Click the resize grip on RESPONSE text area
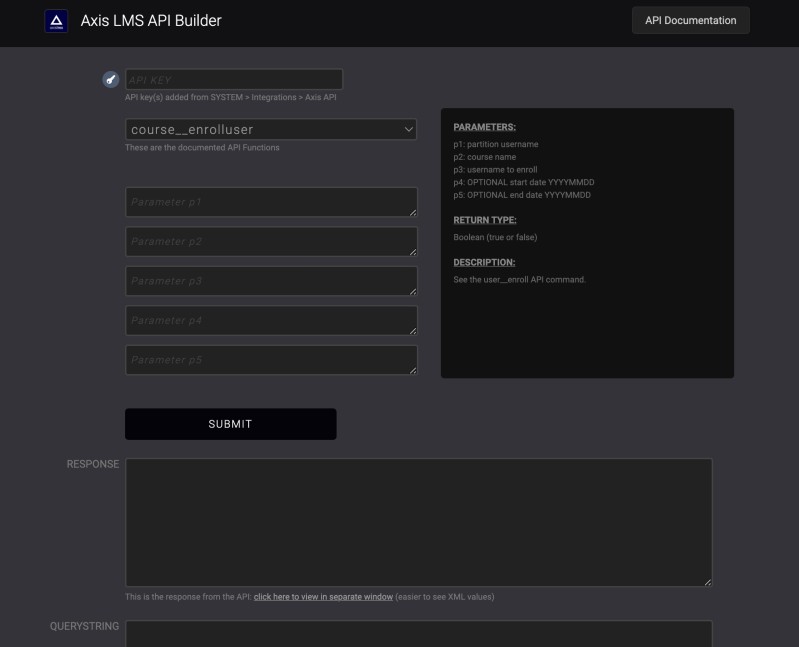The width and height of the screenshot is (799, 647). pyautogui.click(x=707, y=582)
